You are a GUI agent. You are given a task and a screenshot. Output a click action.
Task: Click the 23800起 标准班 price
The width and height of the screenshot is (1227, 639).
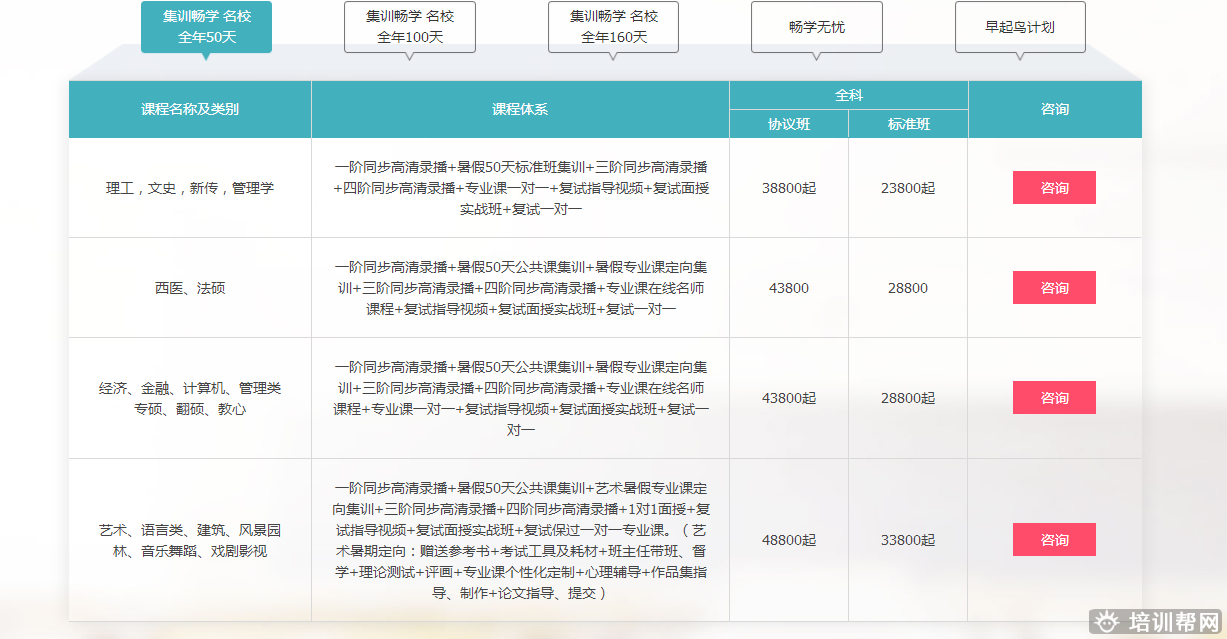[908, 188]
